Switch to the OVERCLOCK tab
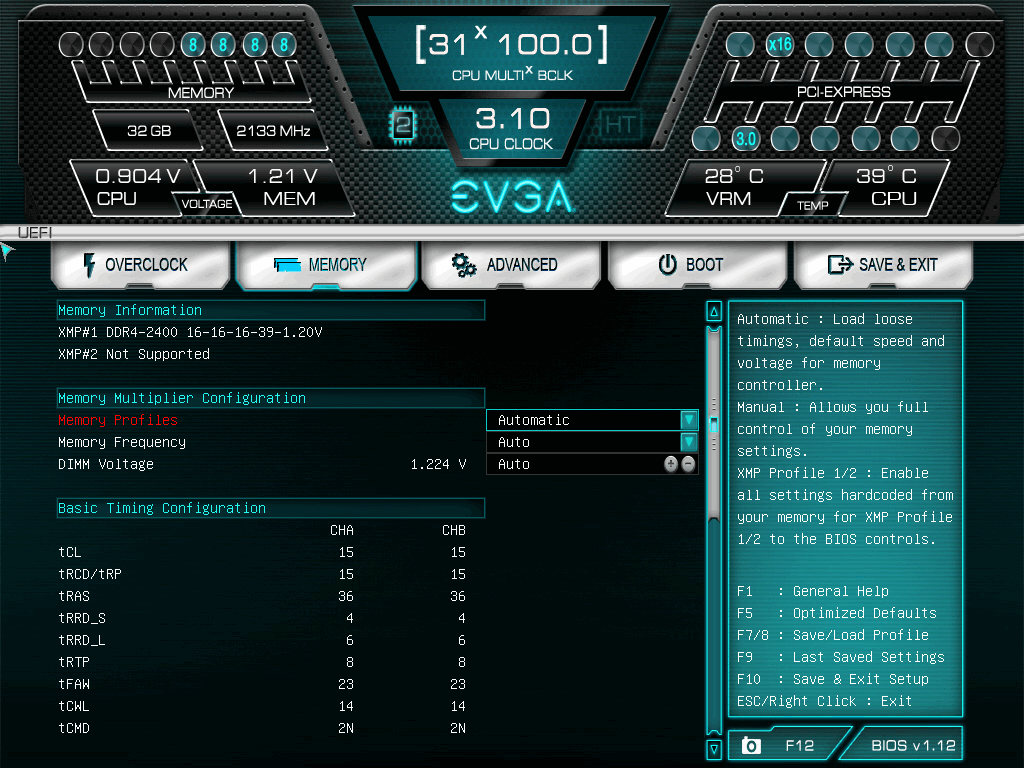1024x768 pixels. pos(140,265)
